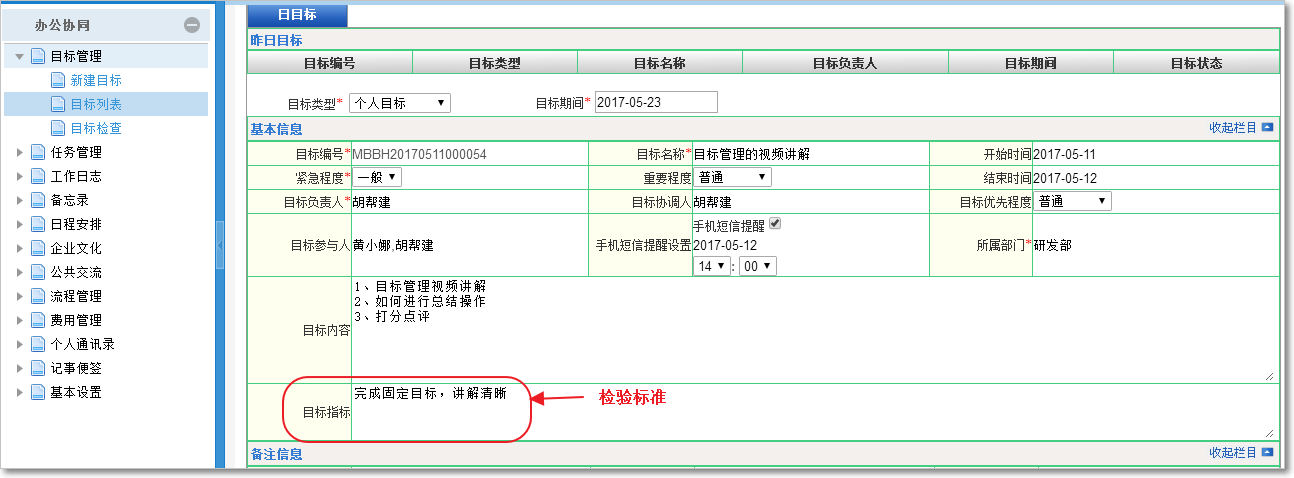This screenshot has height=478, width=1294.
Task: Click the 收起栏目 icon in 备注信息 header
Action: click(1267, 453)
